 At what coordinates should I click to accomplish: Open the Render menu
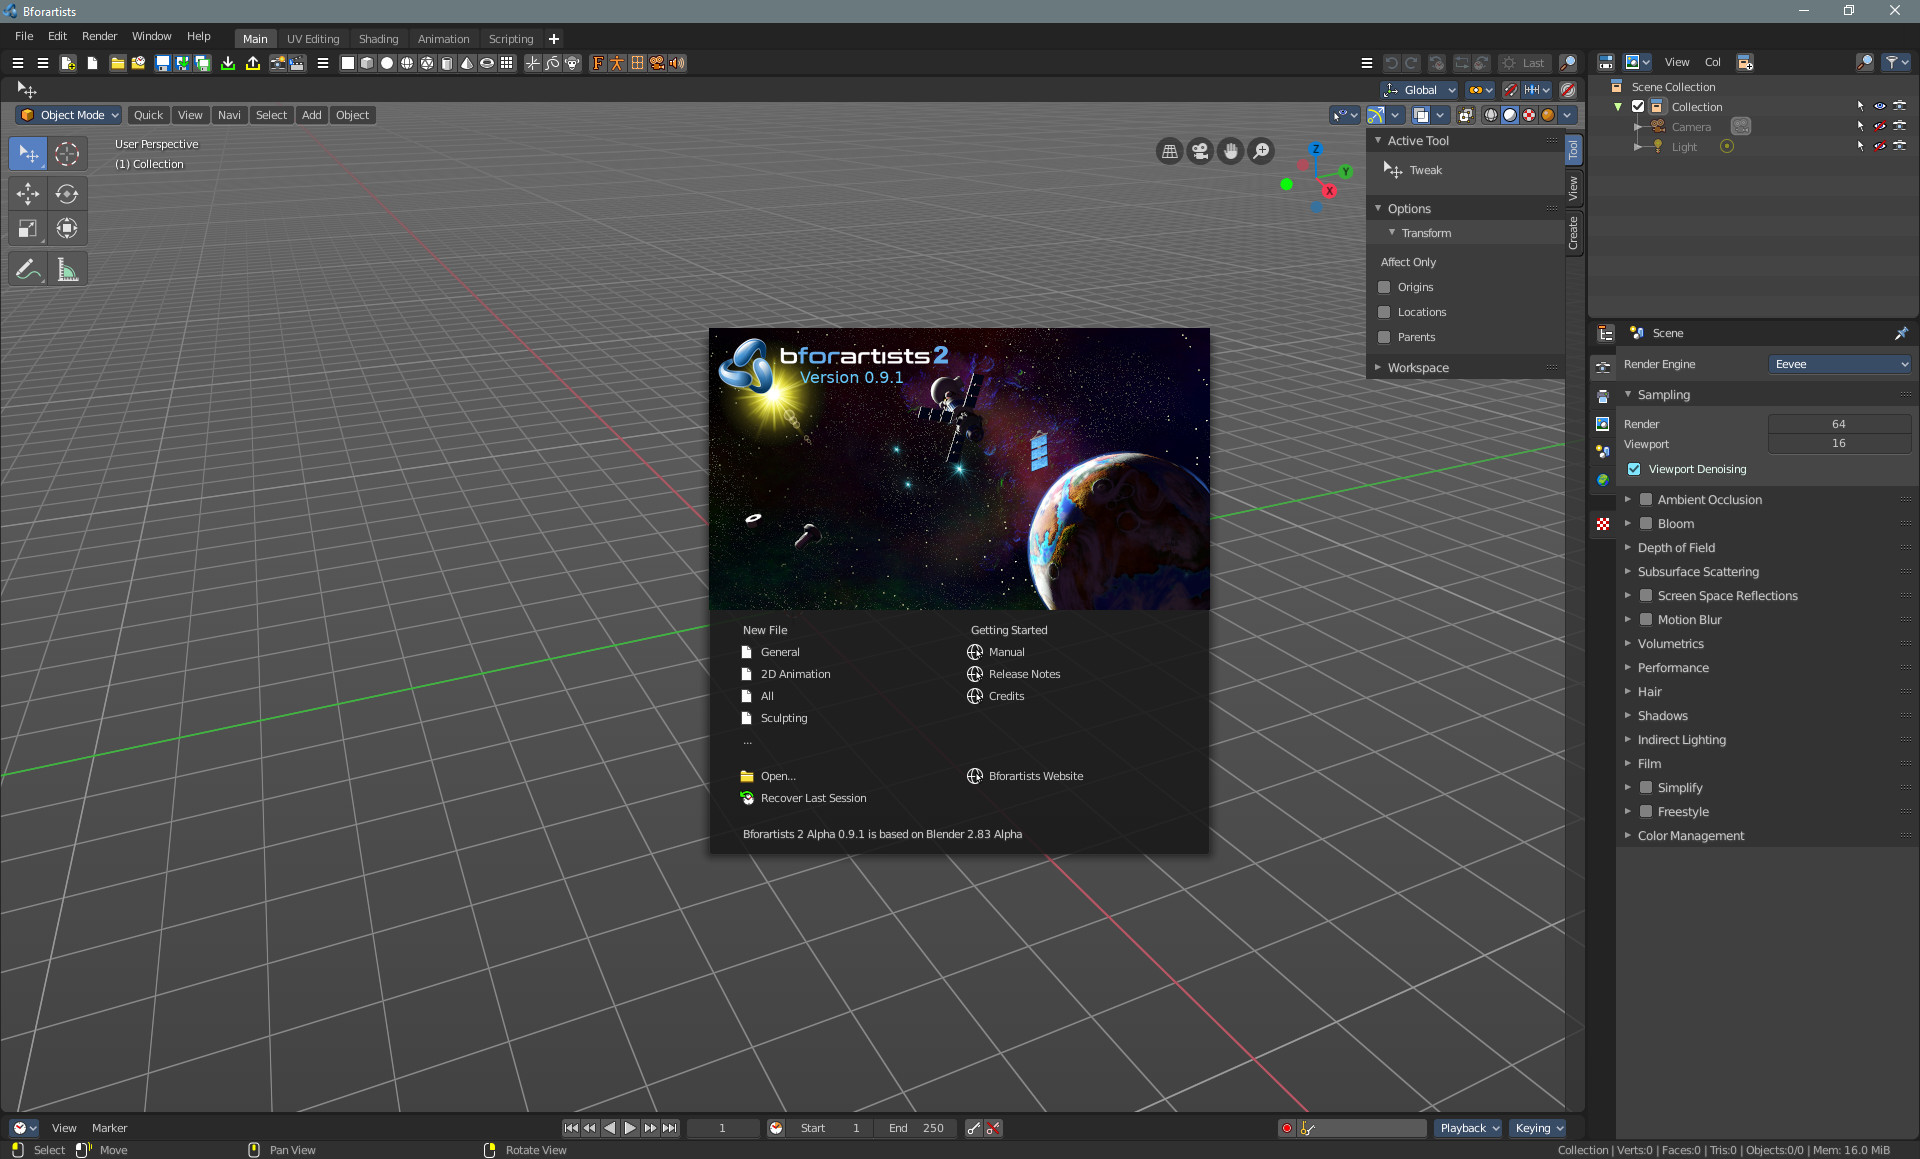(98, 36)
